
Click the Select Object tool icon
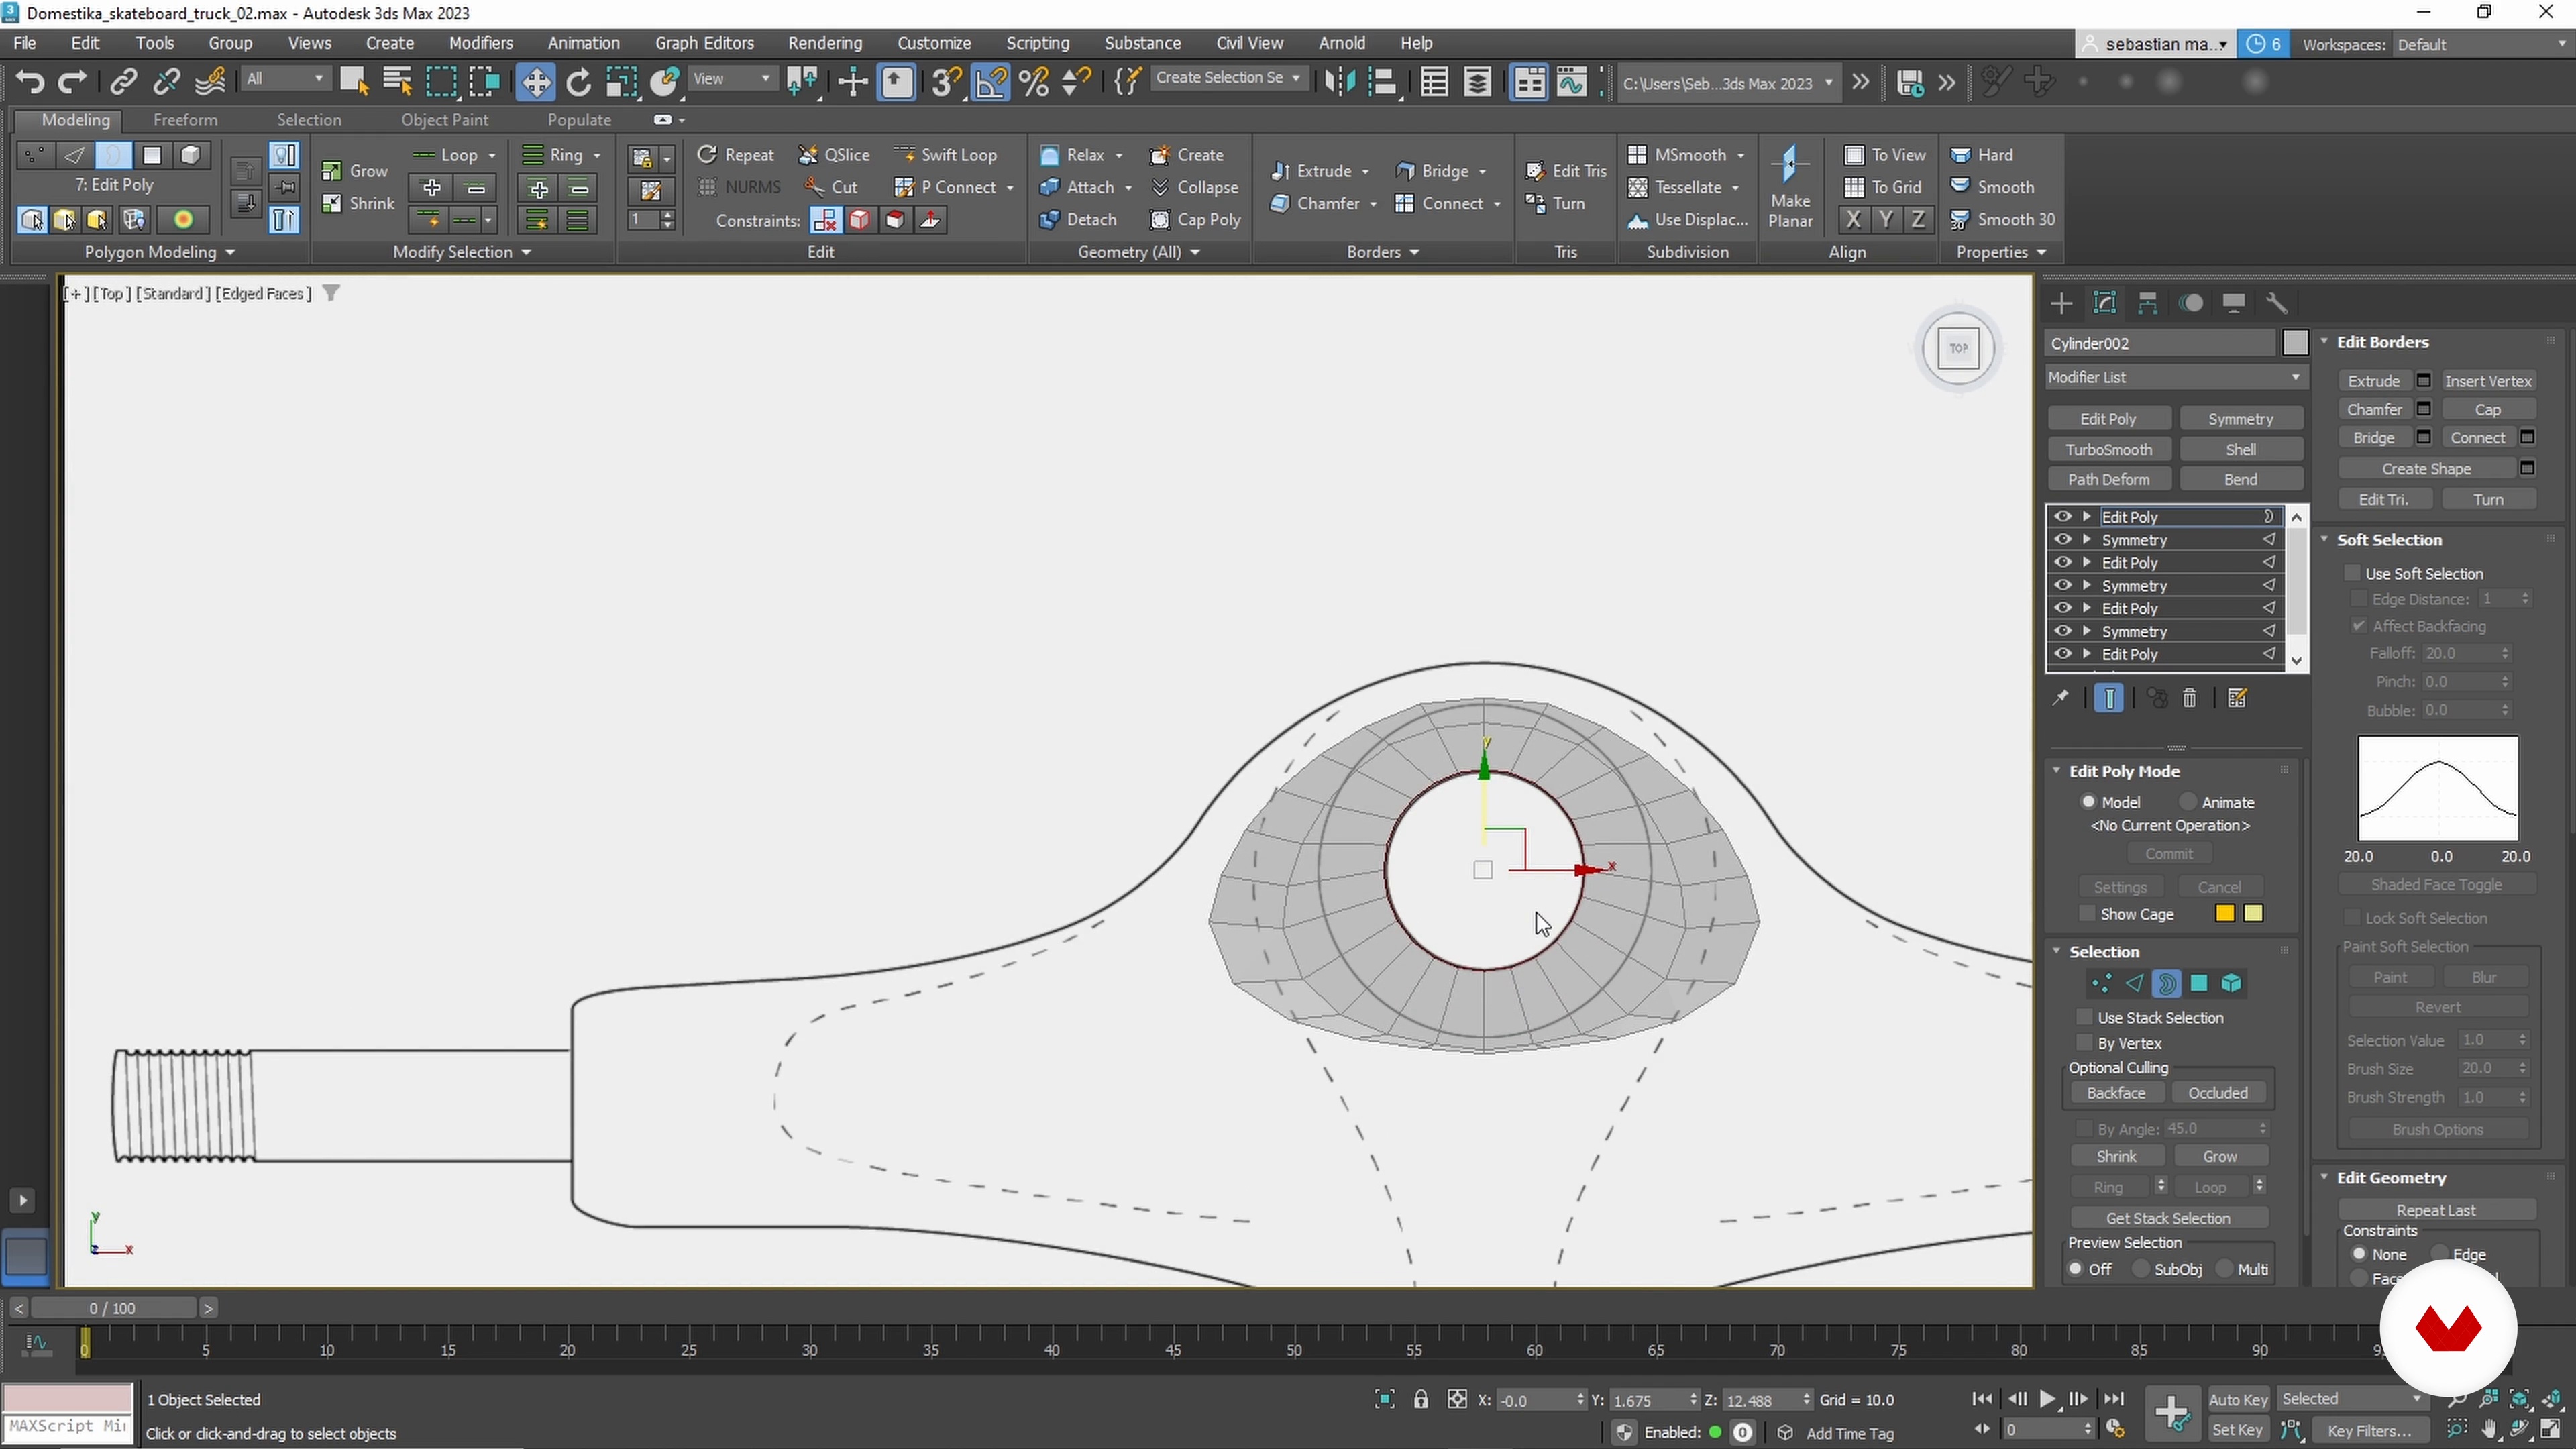[354, 82]
